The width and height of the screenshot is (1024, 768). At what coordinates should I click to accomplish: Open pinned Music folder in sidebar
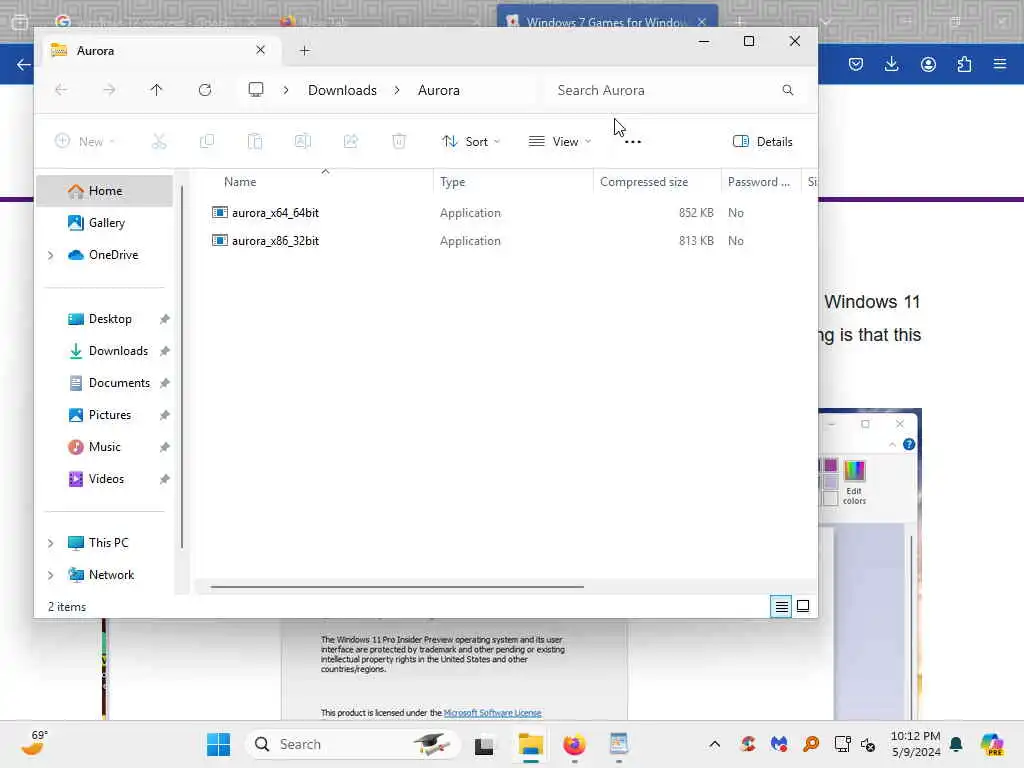pyautogui.click(x=104, y=447)
